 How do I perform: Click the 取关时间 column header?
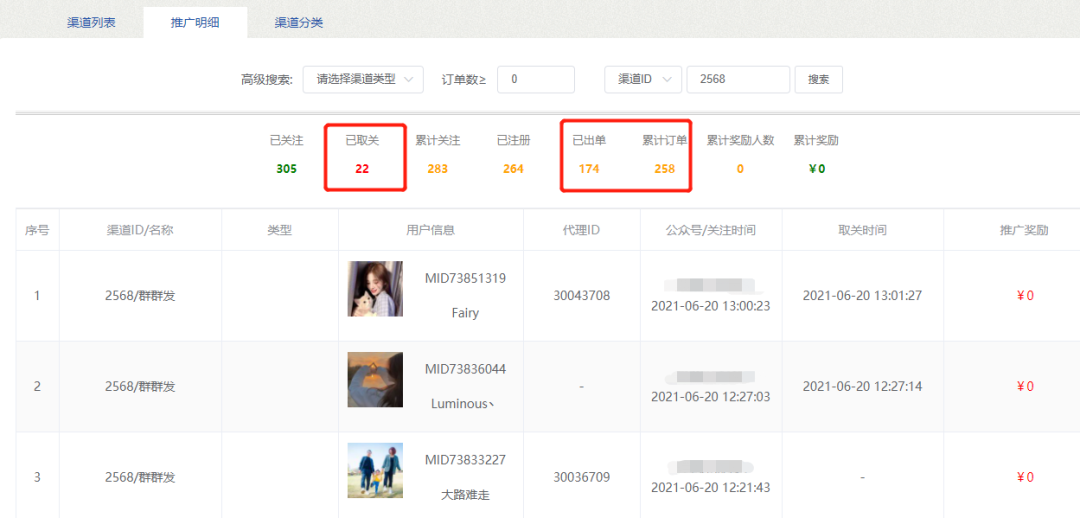coord(862,230)
